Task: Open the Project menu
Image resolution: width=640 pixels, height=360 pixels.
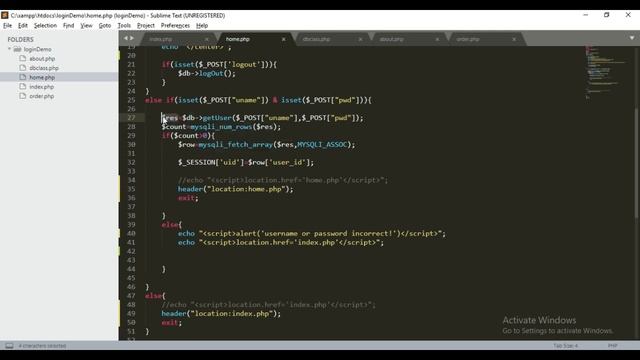Action: pos(146,25)
